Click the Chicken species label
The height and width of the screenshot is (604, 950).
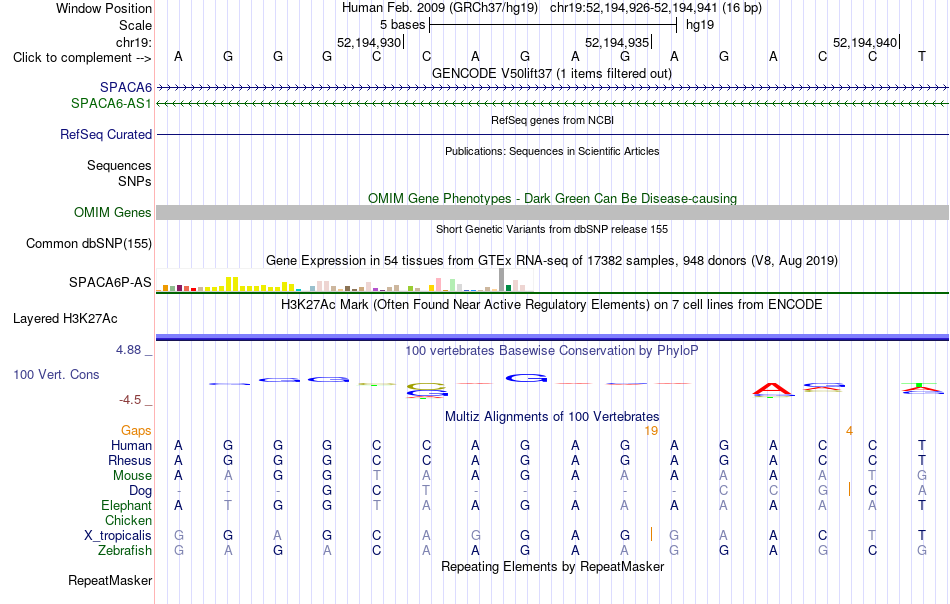128,520
